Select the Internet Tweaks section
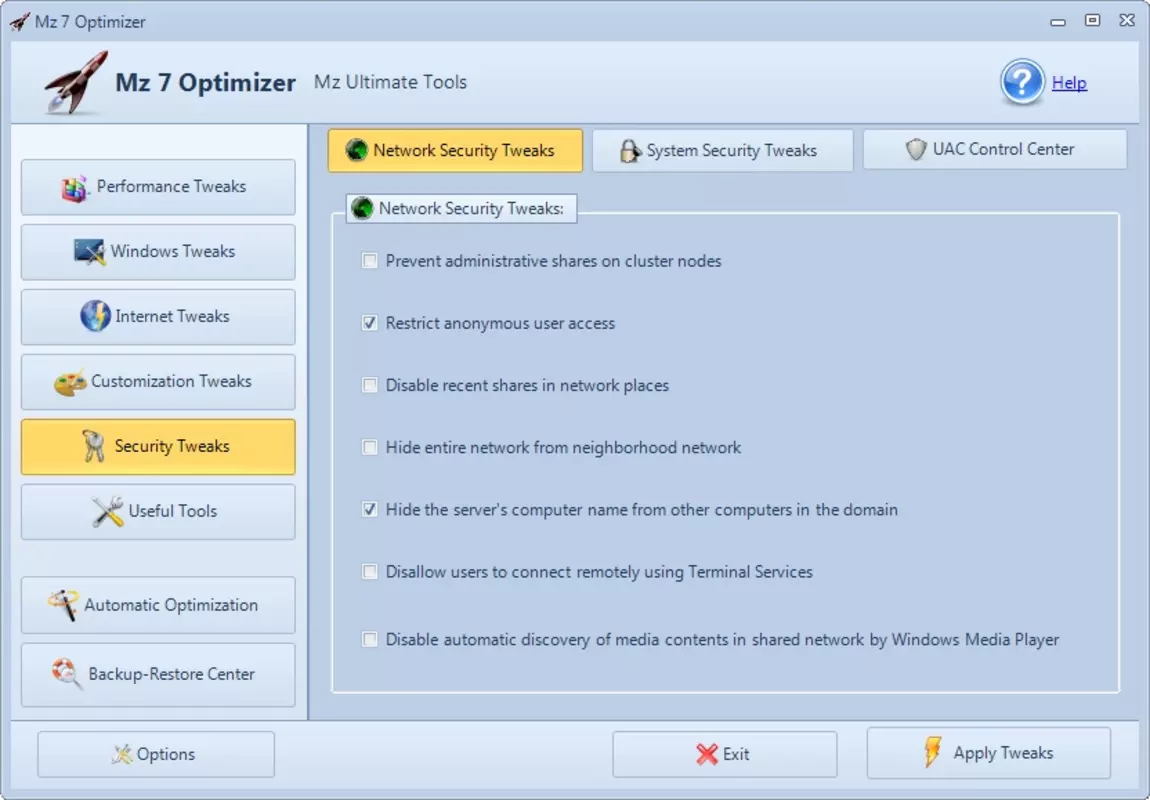The height and width of the screenshot is (800, 1150). coord(158,317)
